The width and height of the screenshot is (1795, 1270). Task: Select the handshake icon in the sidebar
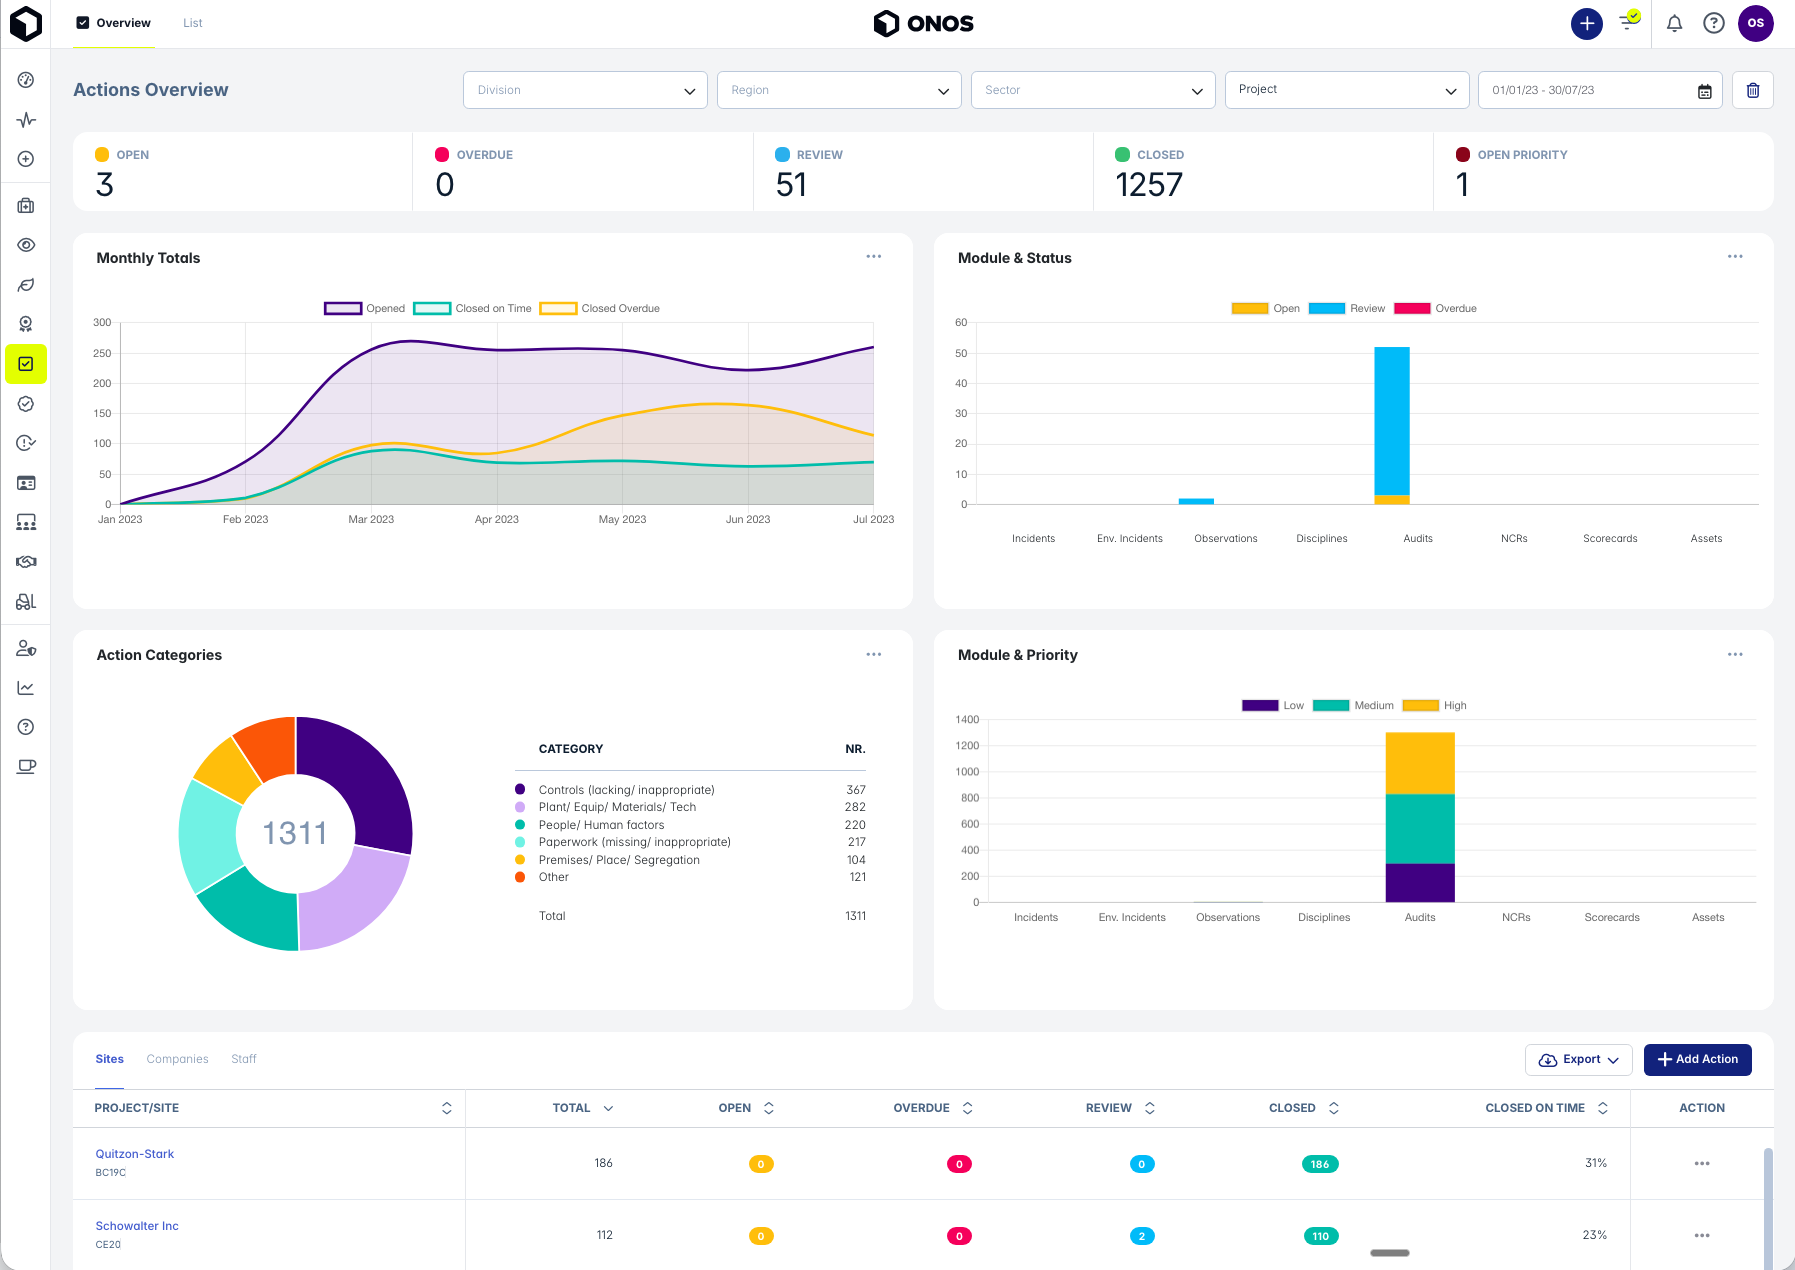coord(26,561)
